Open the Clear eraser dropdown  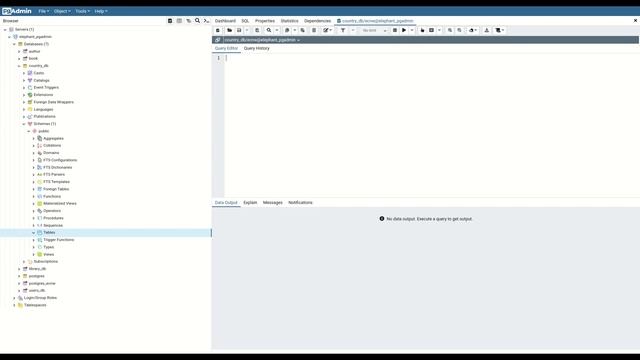tap(473, 30)
